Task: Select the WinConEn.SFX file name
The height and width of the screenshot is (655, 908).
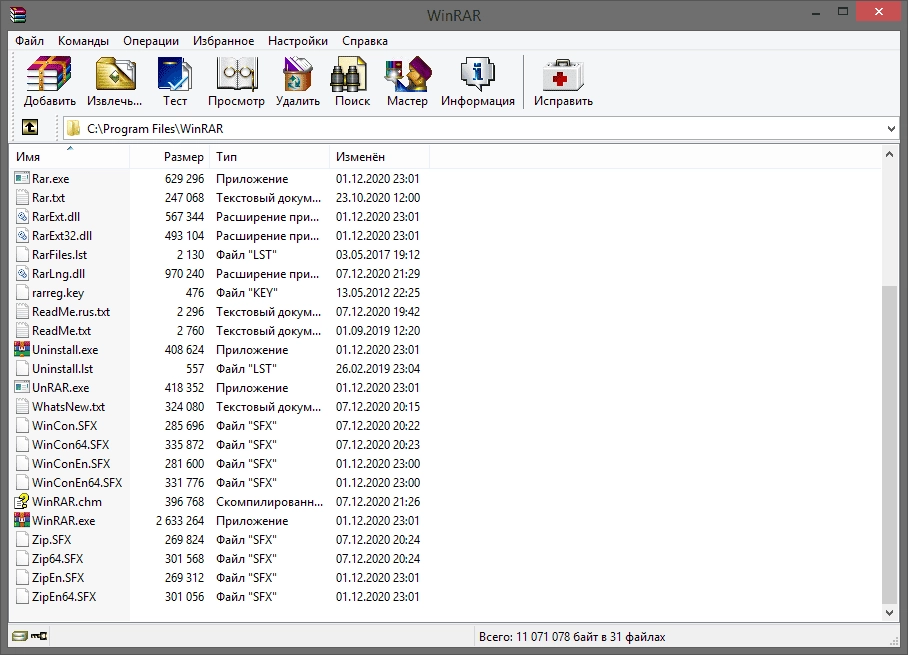Action: pos(71,464)
